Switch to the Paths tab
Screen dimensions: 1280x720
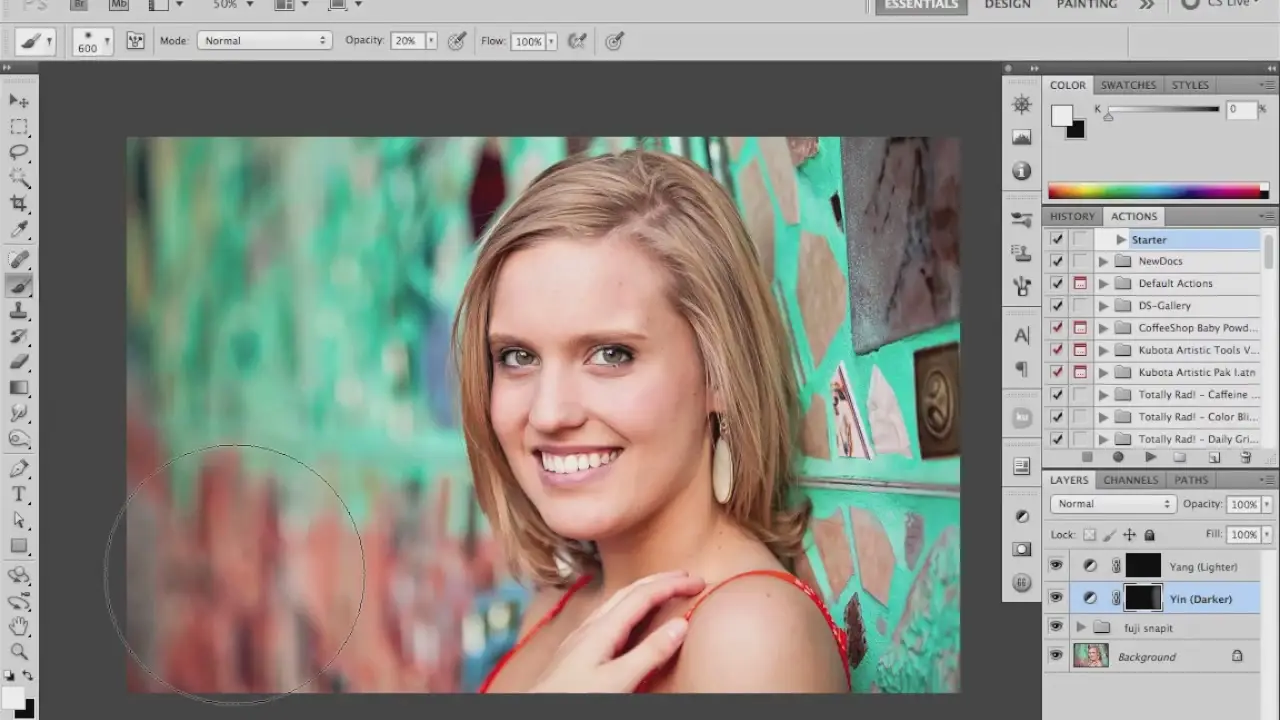pos(1191,480)
